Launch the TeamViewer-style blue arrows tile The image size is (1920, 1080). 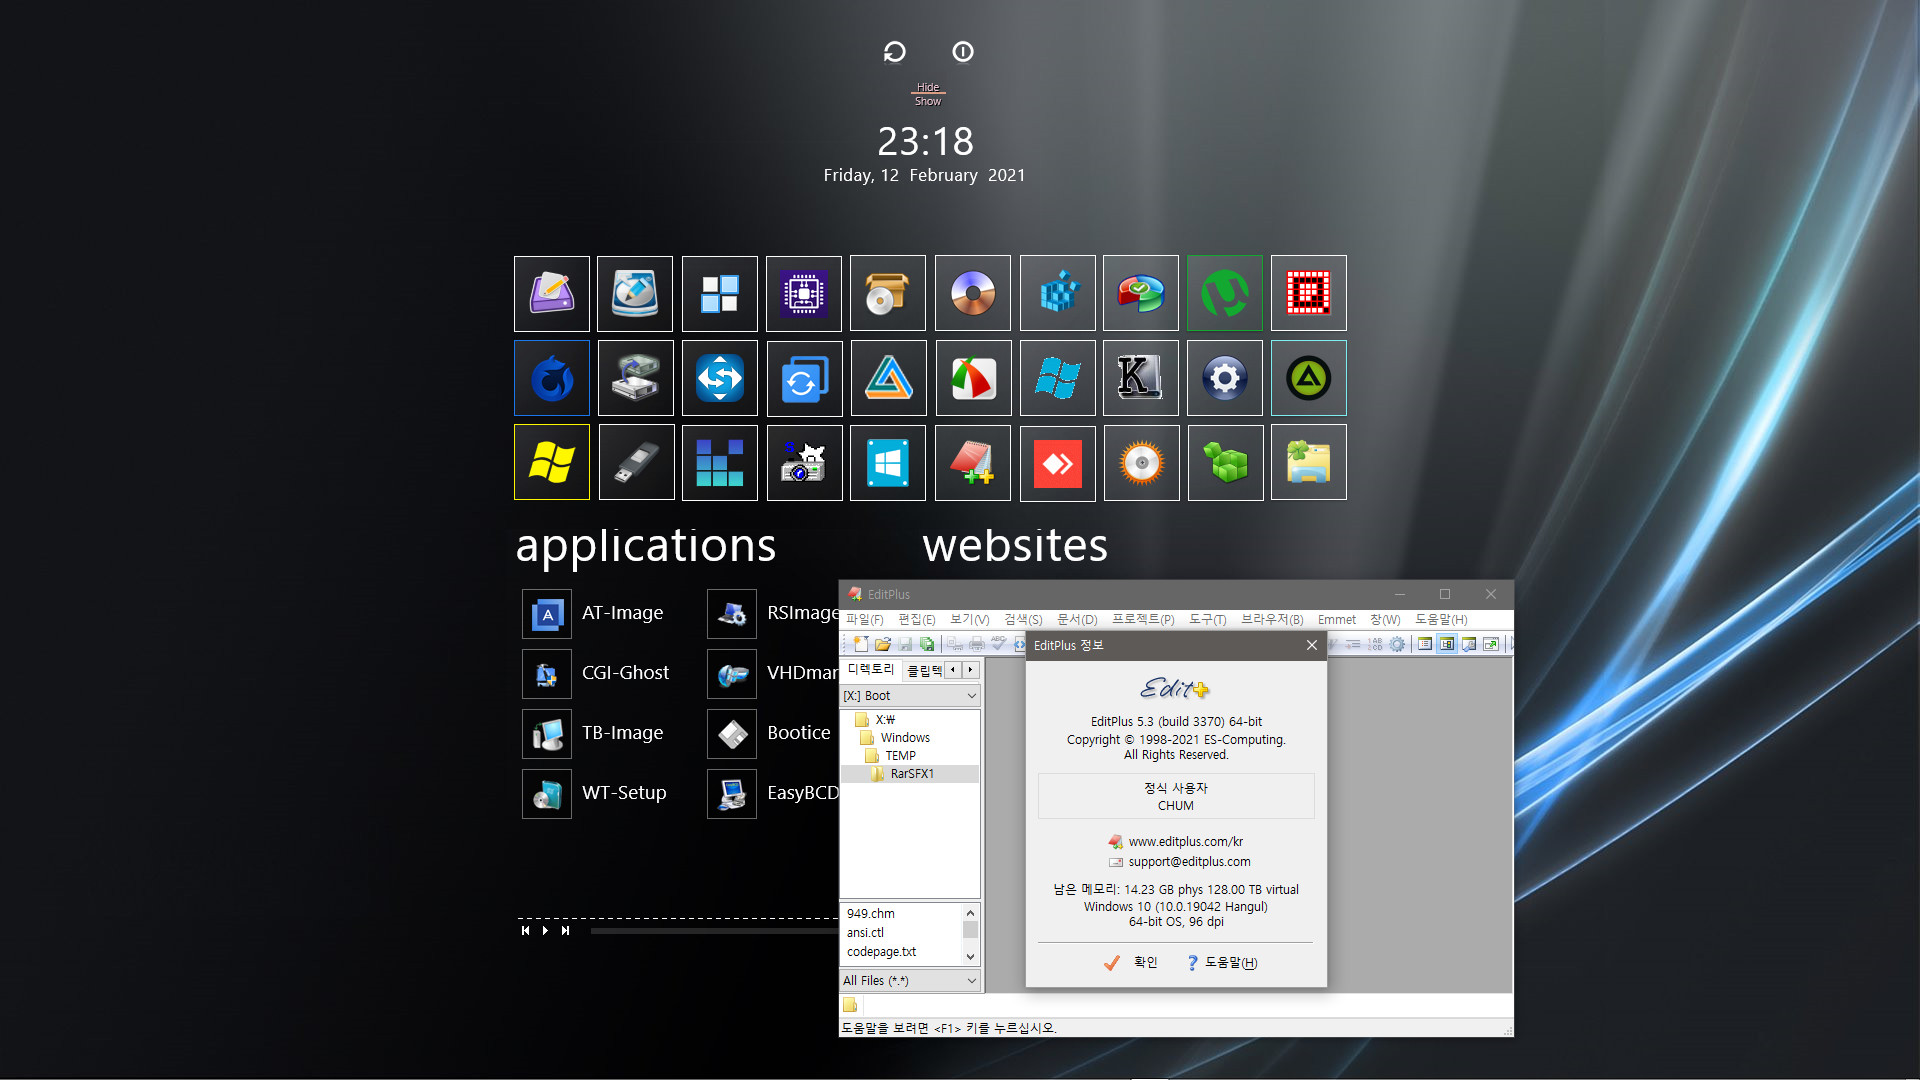coord(720,378)
